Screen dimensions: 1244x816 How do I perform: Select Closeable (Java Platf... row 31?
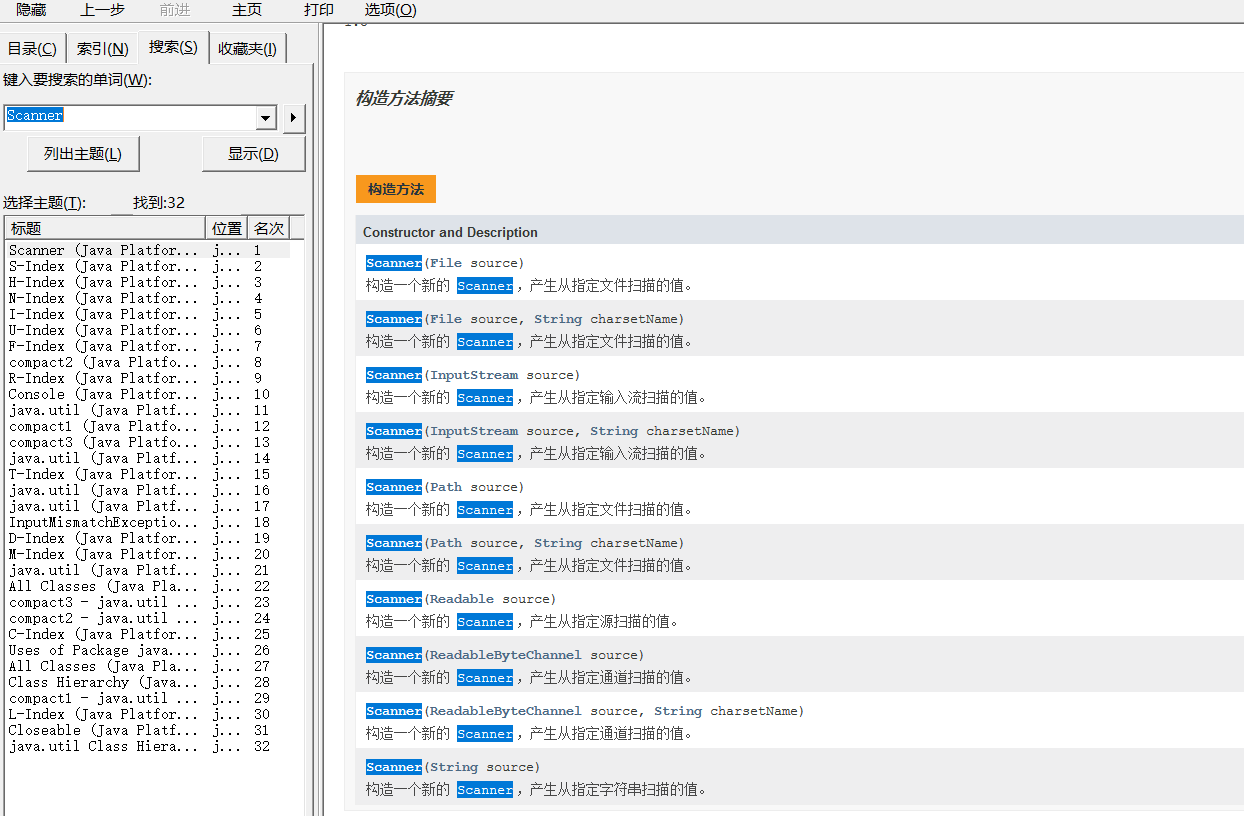[148, 730]
